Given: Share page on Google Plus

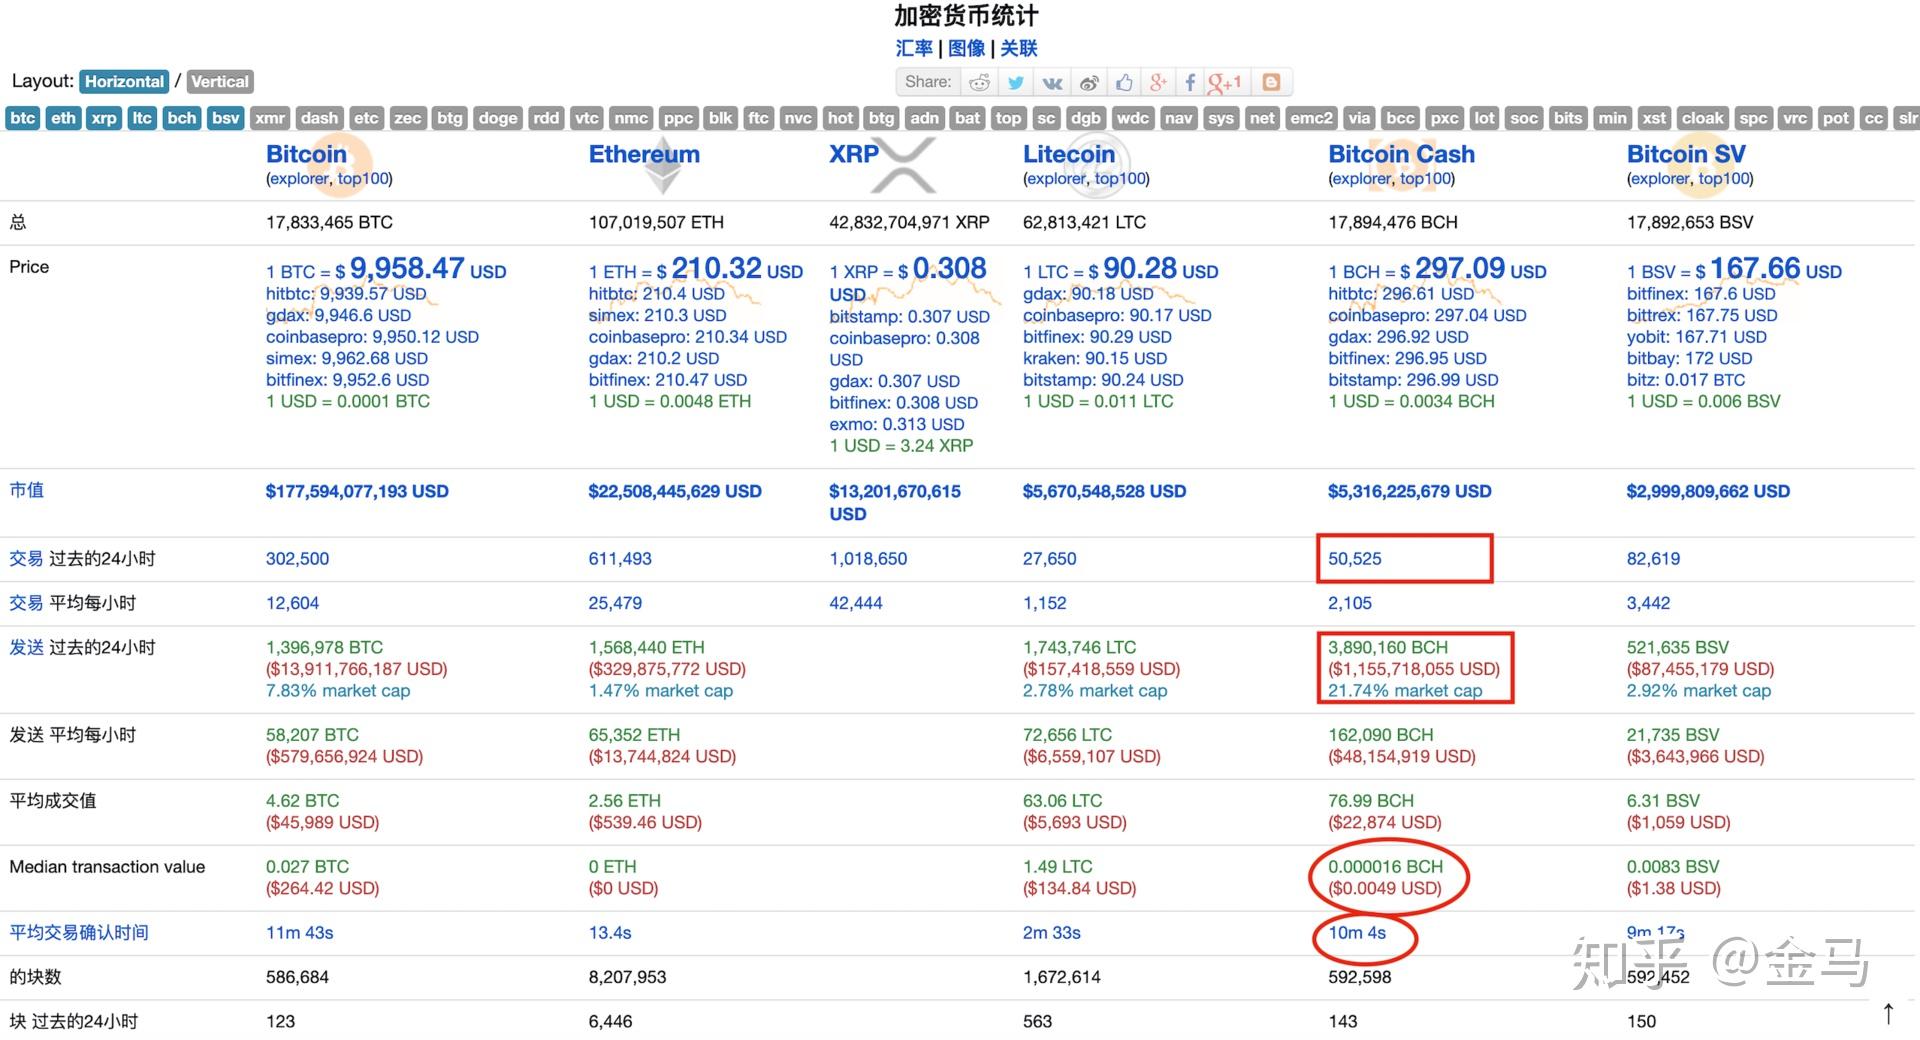Looking at the screenshot, I should (x=1158, y=82).
